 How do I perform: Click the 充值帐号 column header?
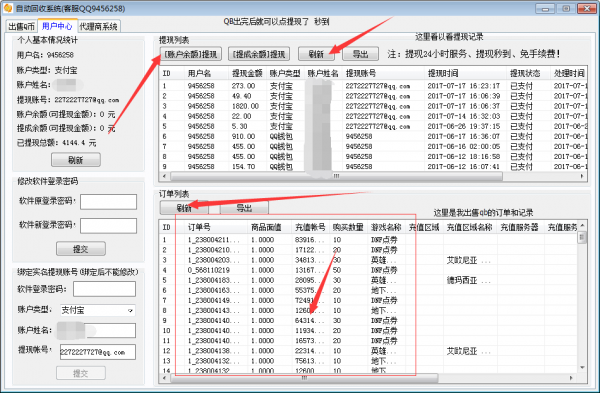click(x=310, y=227)
